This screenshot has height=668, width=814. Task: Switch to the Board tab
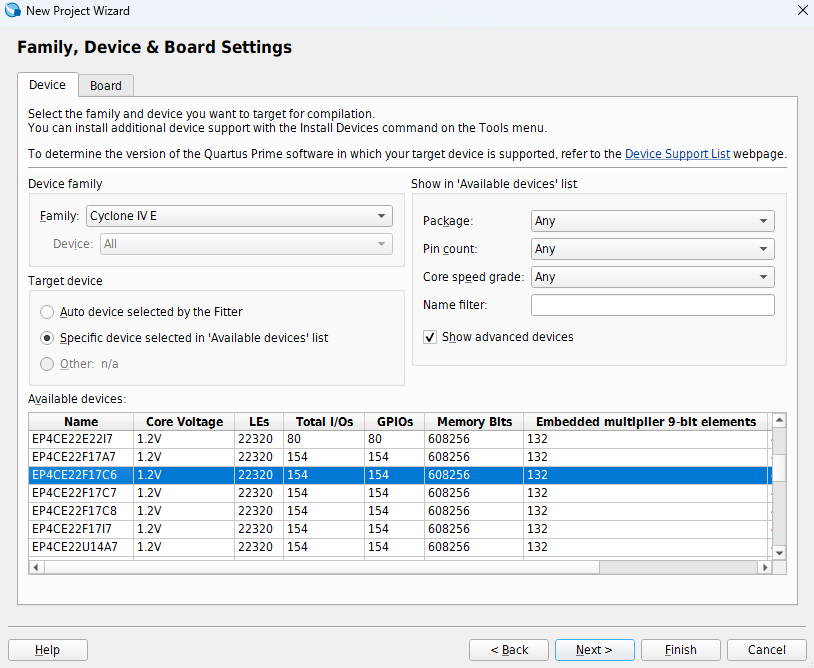coord(106,86)
